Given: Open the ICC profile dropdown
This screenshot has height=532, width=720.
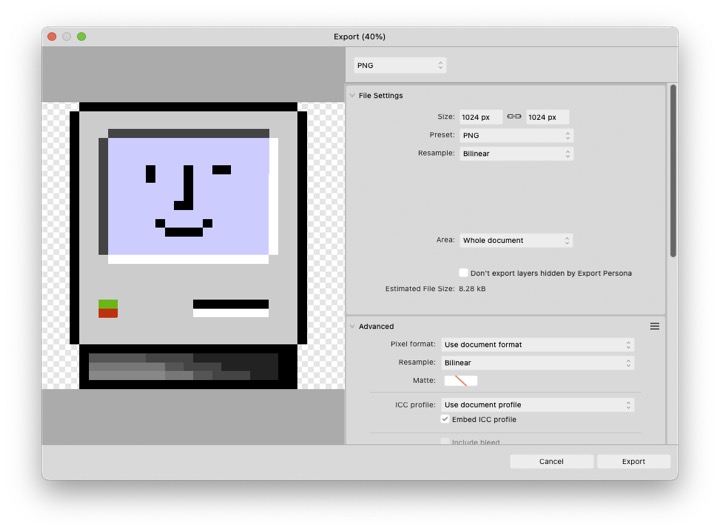Looking at the screenshot, I should tap(537, 405).
